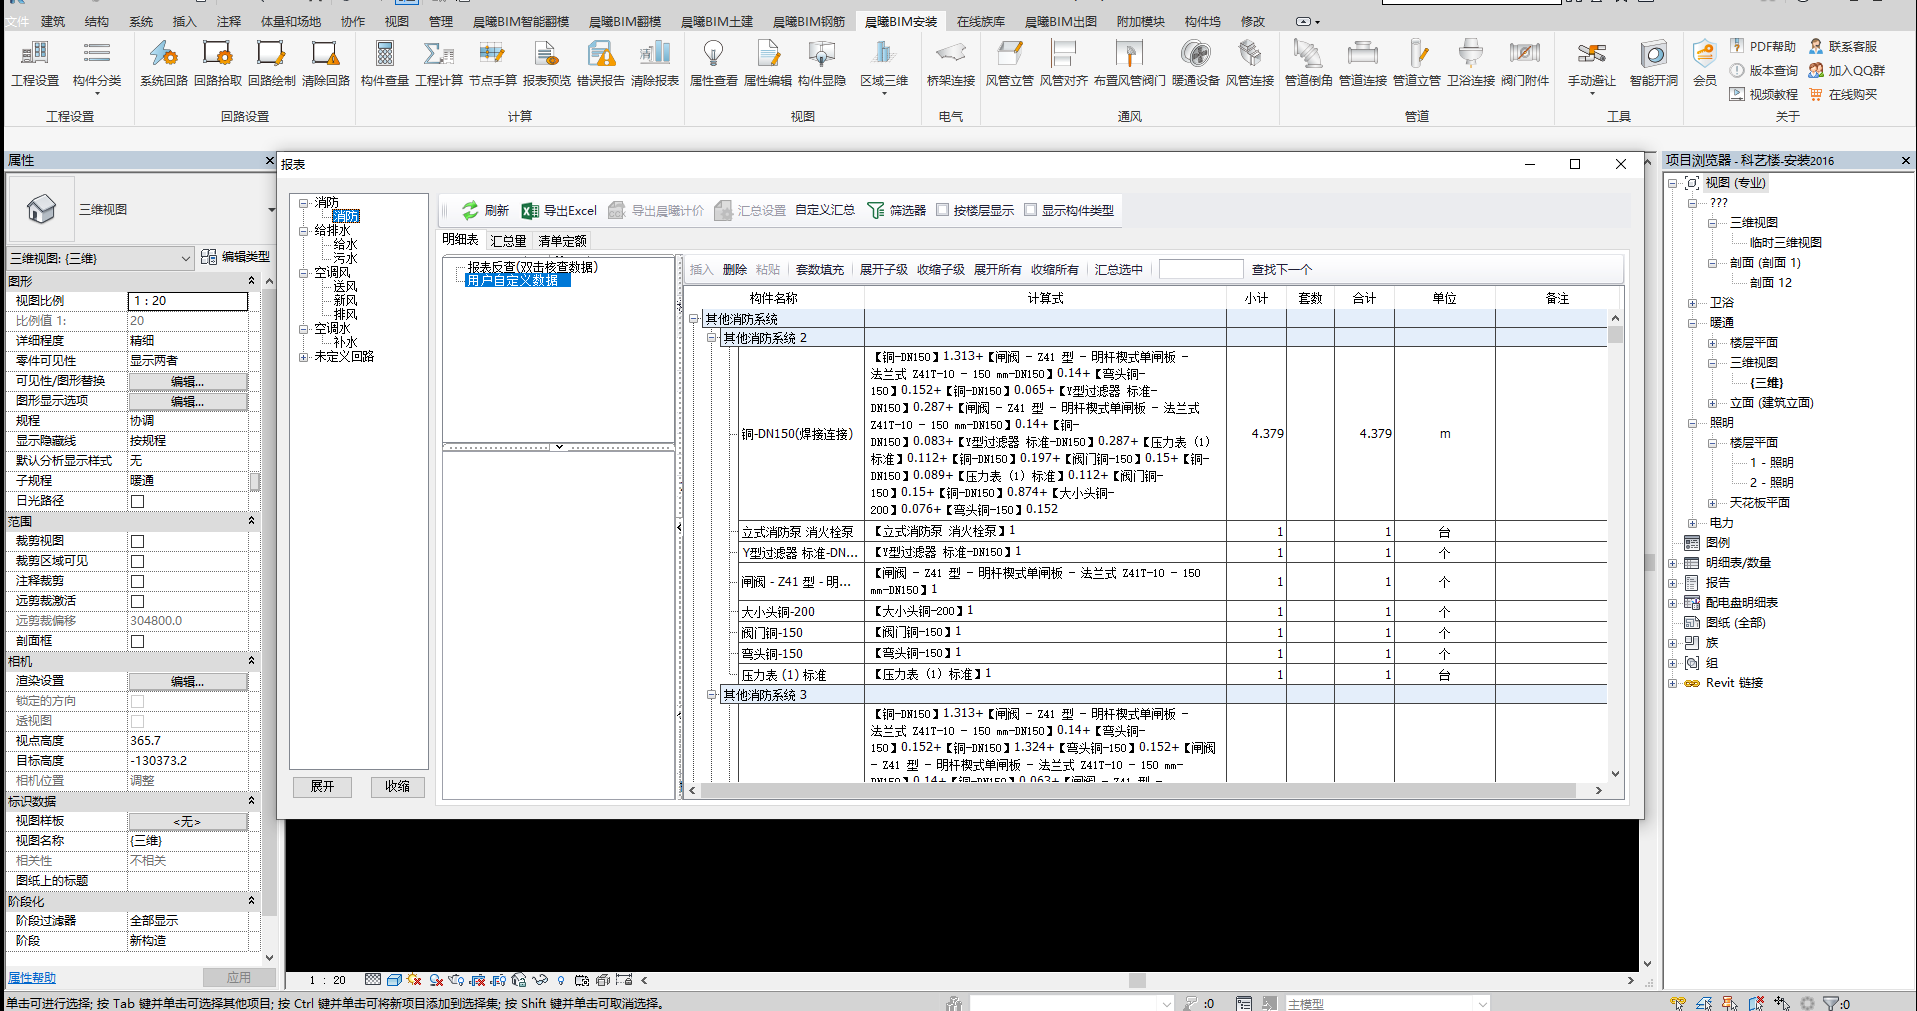
Task: Click the 查找 search input field
Action: tap(1200, 269)
